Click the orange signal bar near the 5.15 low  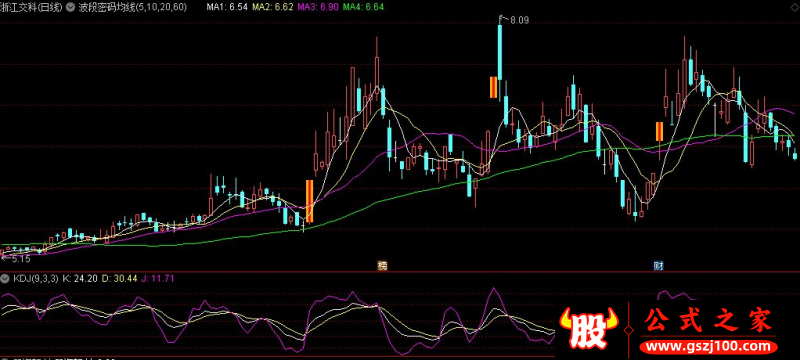(x=309, y=201)
